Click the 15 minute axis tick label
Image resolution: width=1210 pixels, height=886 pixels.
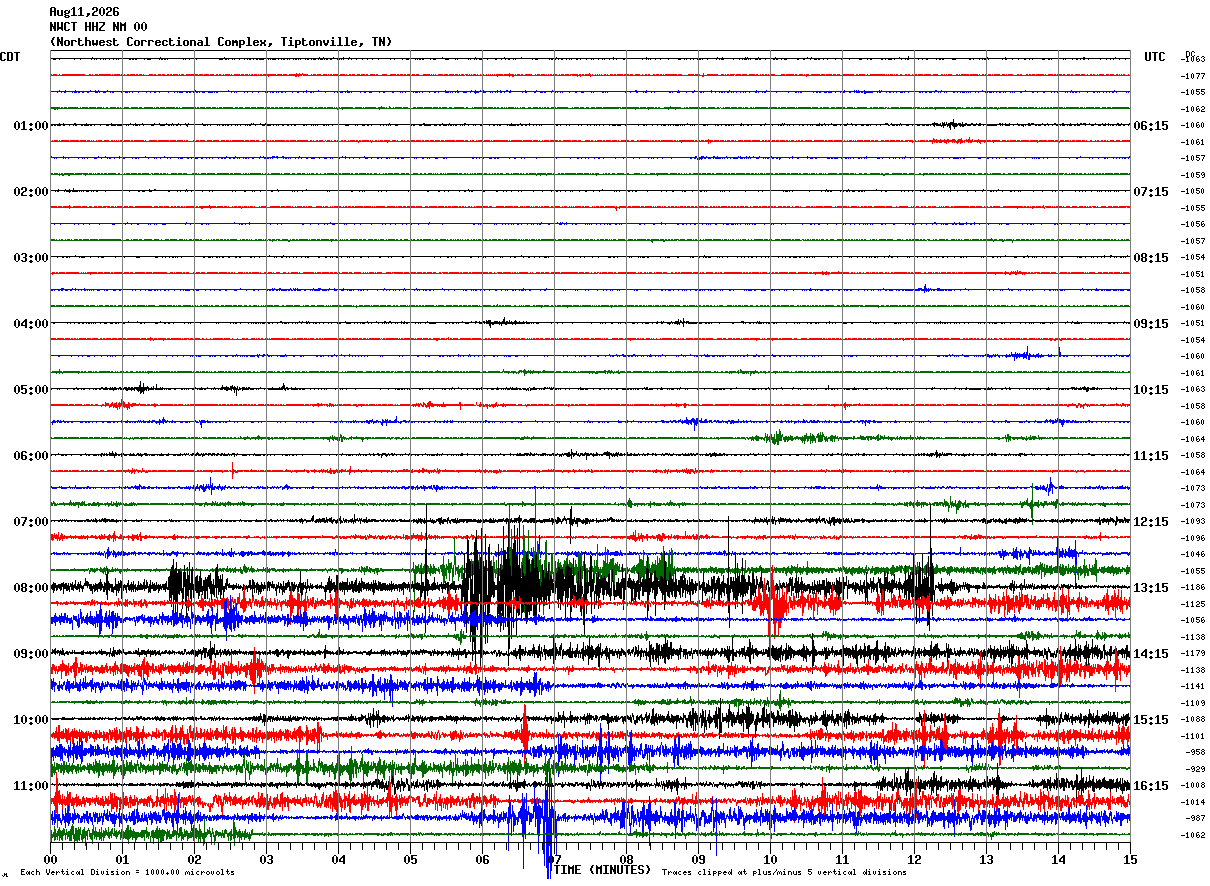(1130, 860)
